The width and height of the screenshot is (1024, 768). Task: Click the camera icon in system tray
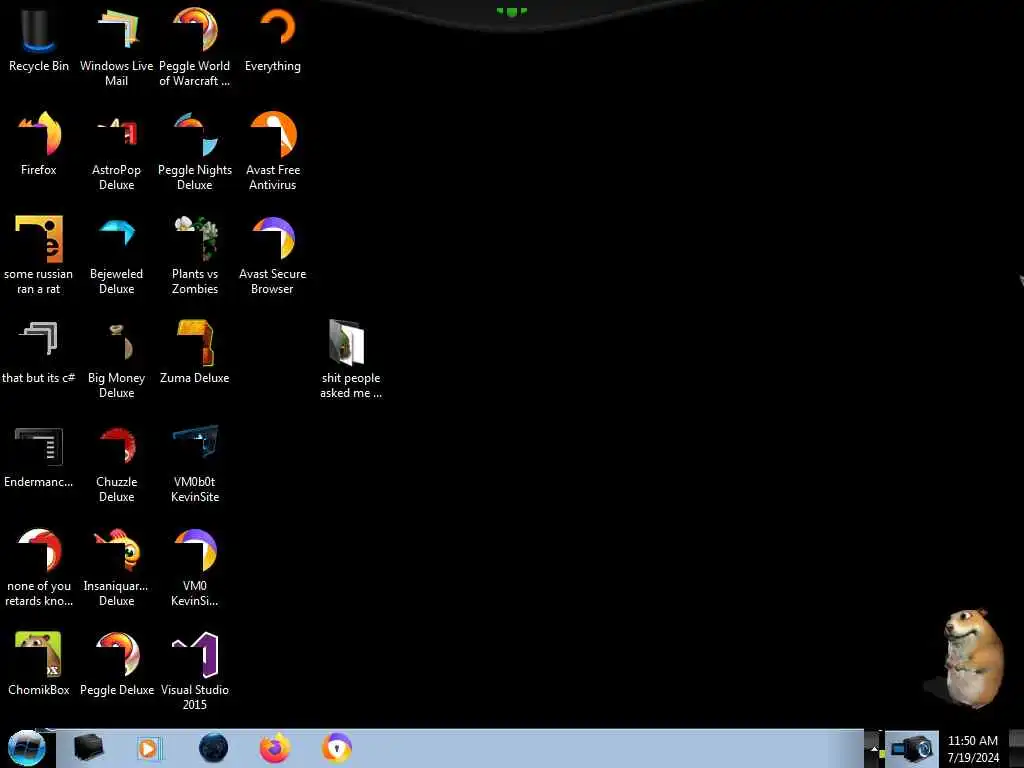(x=911, y=748)
